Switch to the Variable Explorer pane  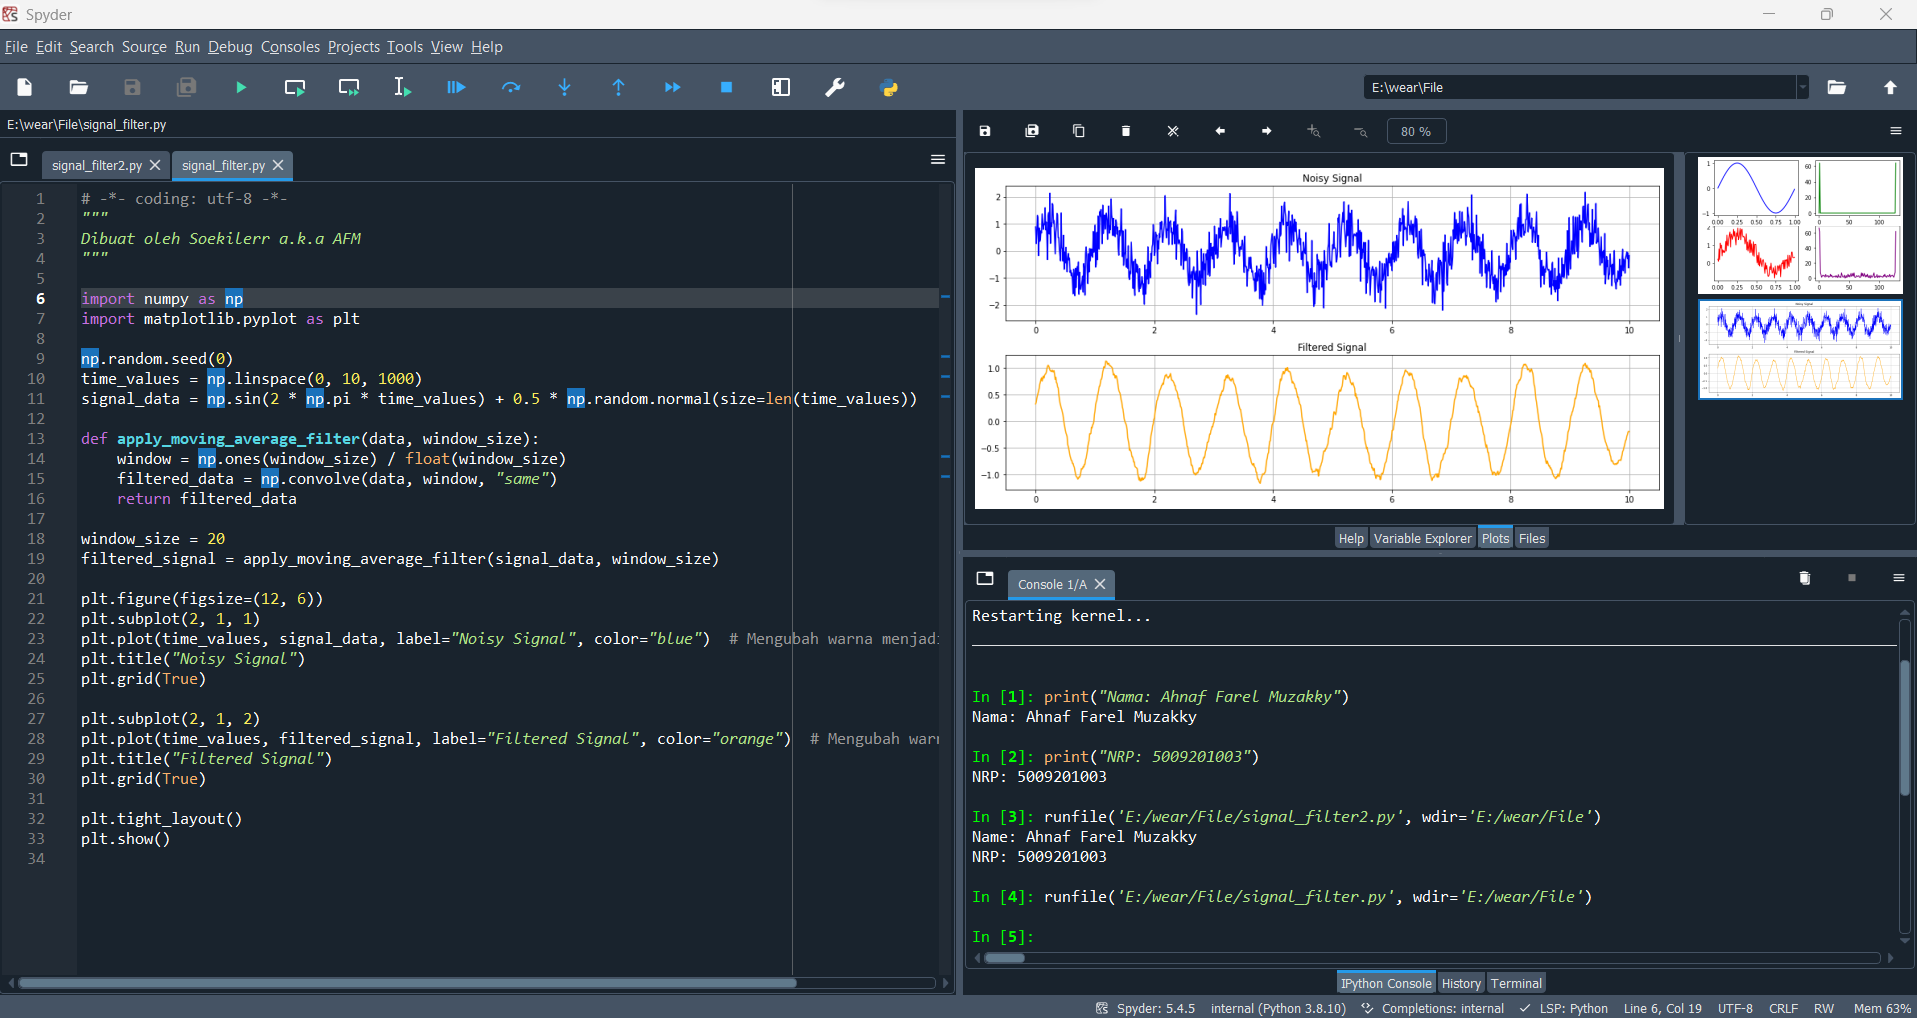pos(1422,537)
